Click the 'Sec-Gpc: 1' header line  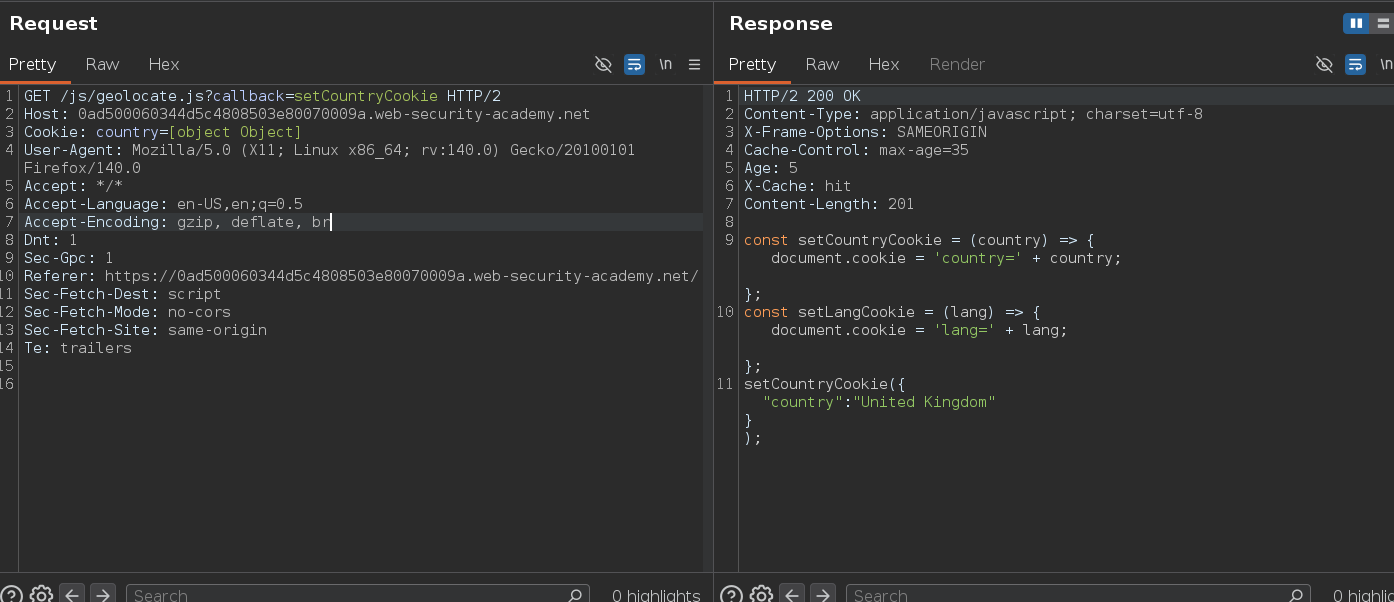pyautogui.click(x=68, y=258)
